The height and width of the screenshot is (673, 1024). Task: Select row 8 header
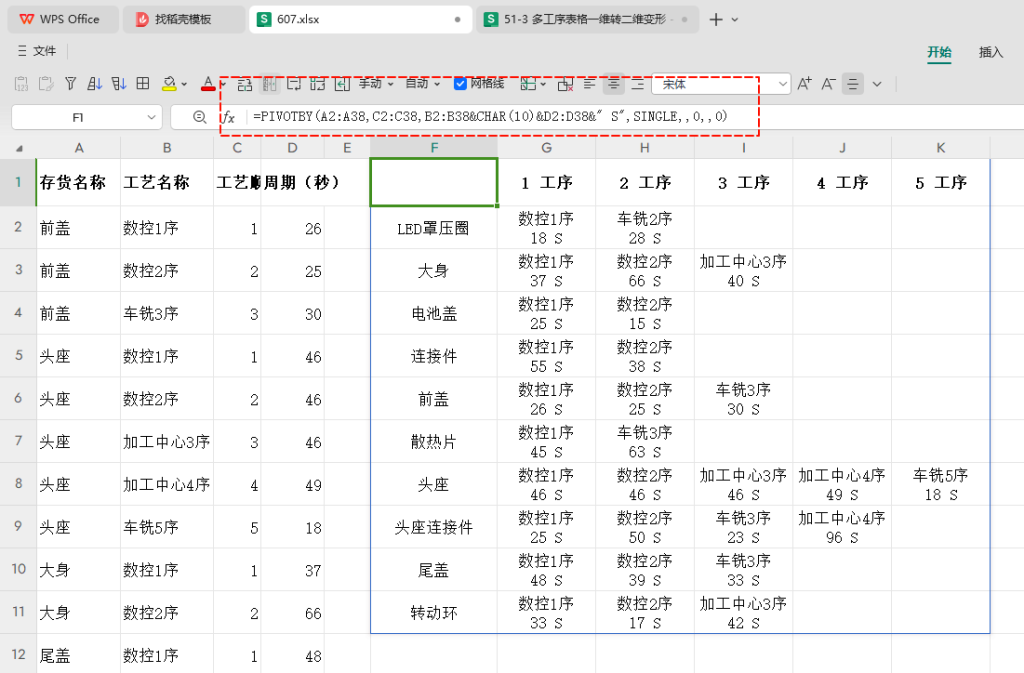(18, 484)
